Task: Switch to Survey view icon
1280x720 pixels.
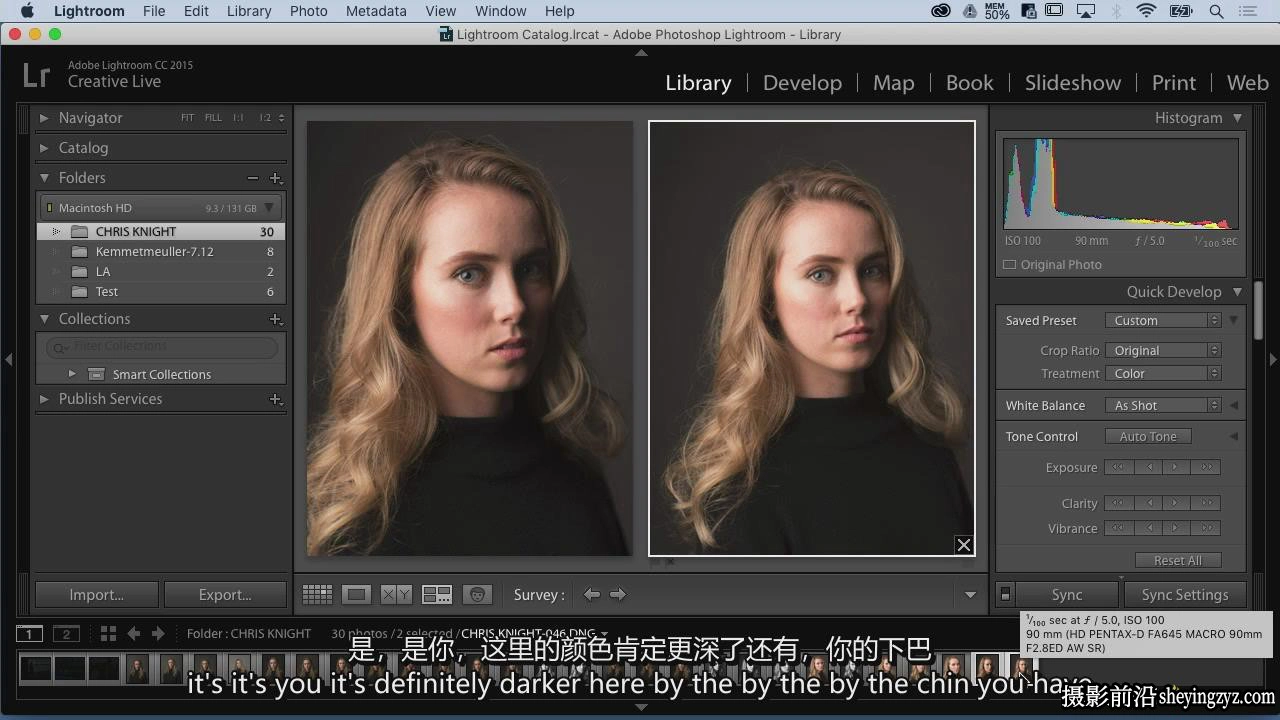Action: point(437,595)
